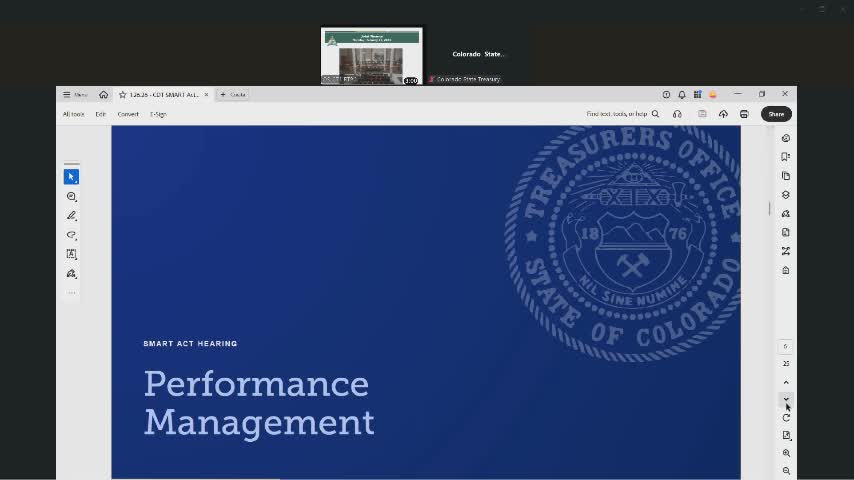Go to Acrobat Home view

coord(103,95)
